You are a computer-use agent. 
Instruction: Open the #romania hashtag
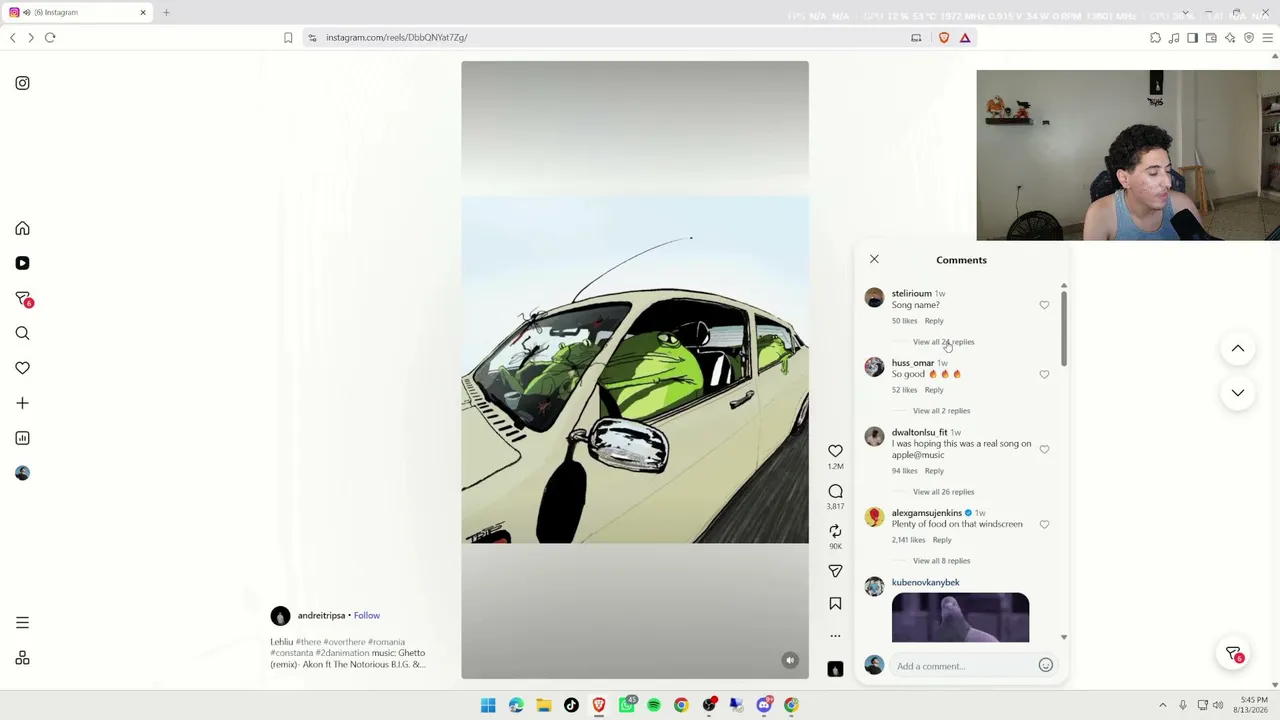tap(386, 642)
